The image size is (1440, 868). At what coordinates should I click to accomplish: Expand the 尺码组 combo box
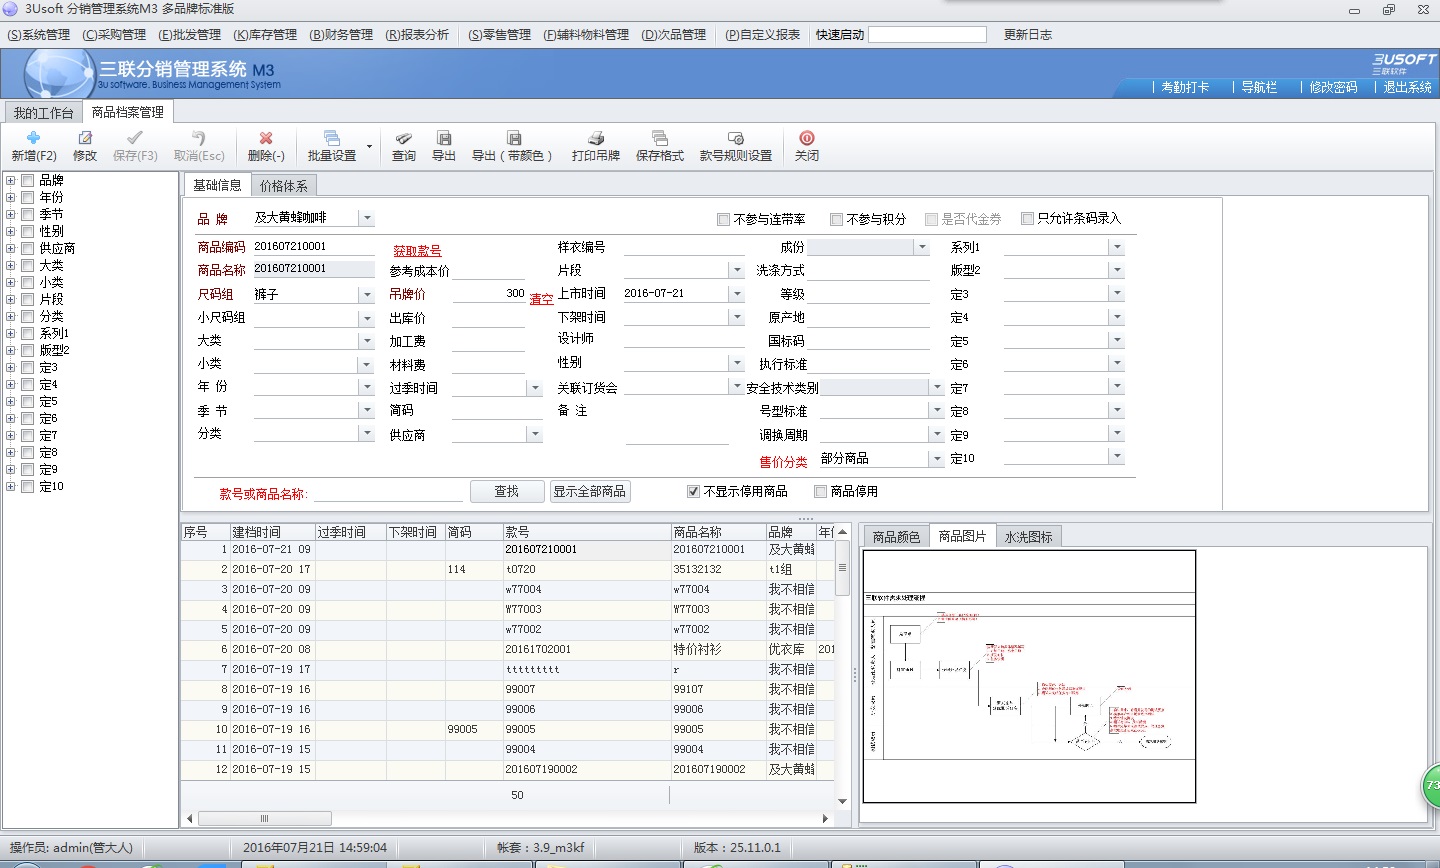coord(367,295)
